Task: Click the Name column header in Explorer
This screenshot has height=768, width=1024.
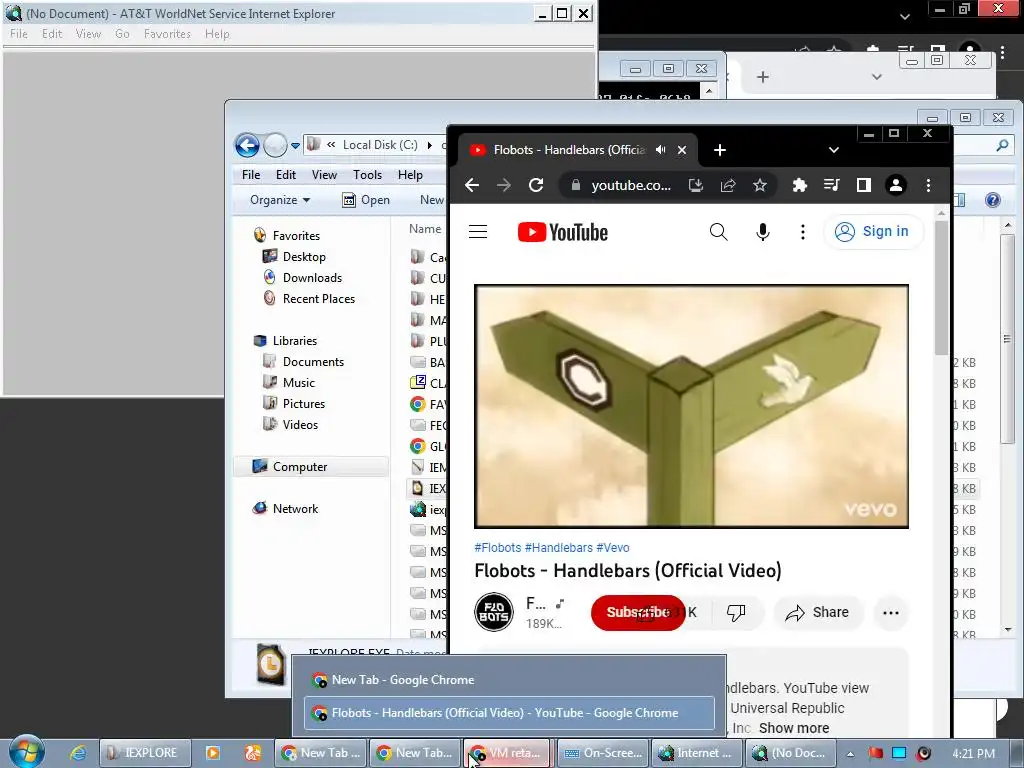Action: (x=424, y=229)
